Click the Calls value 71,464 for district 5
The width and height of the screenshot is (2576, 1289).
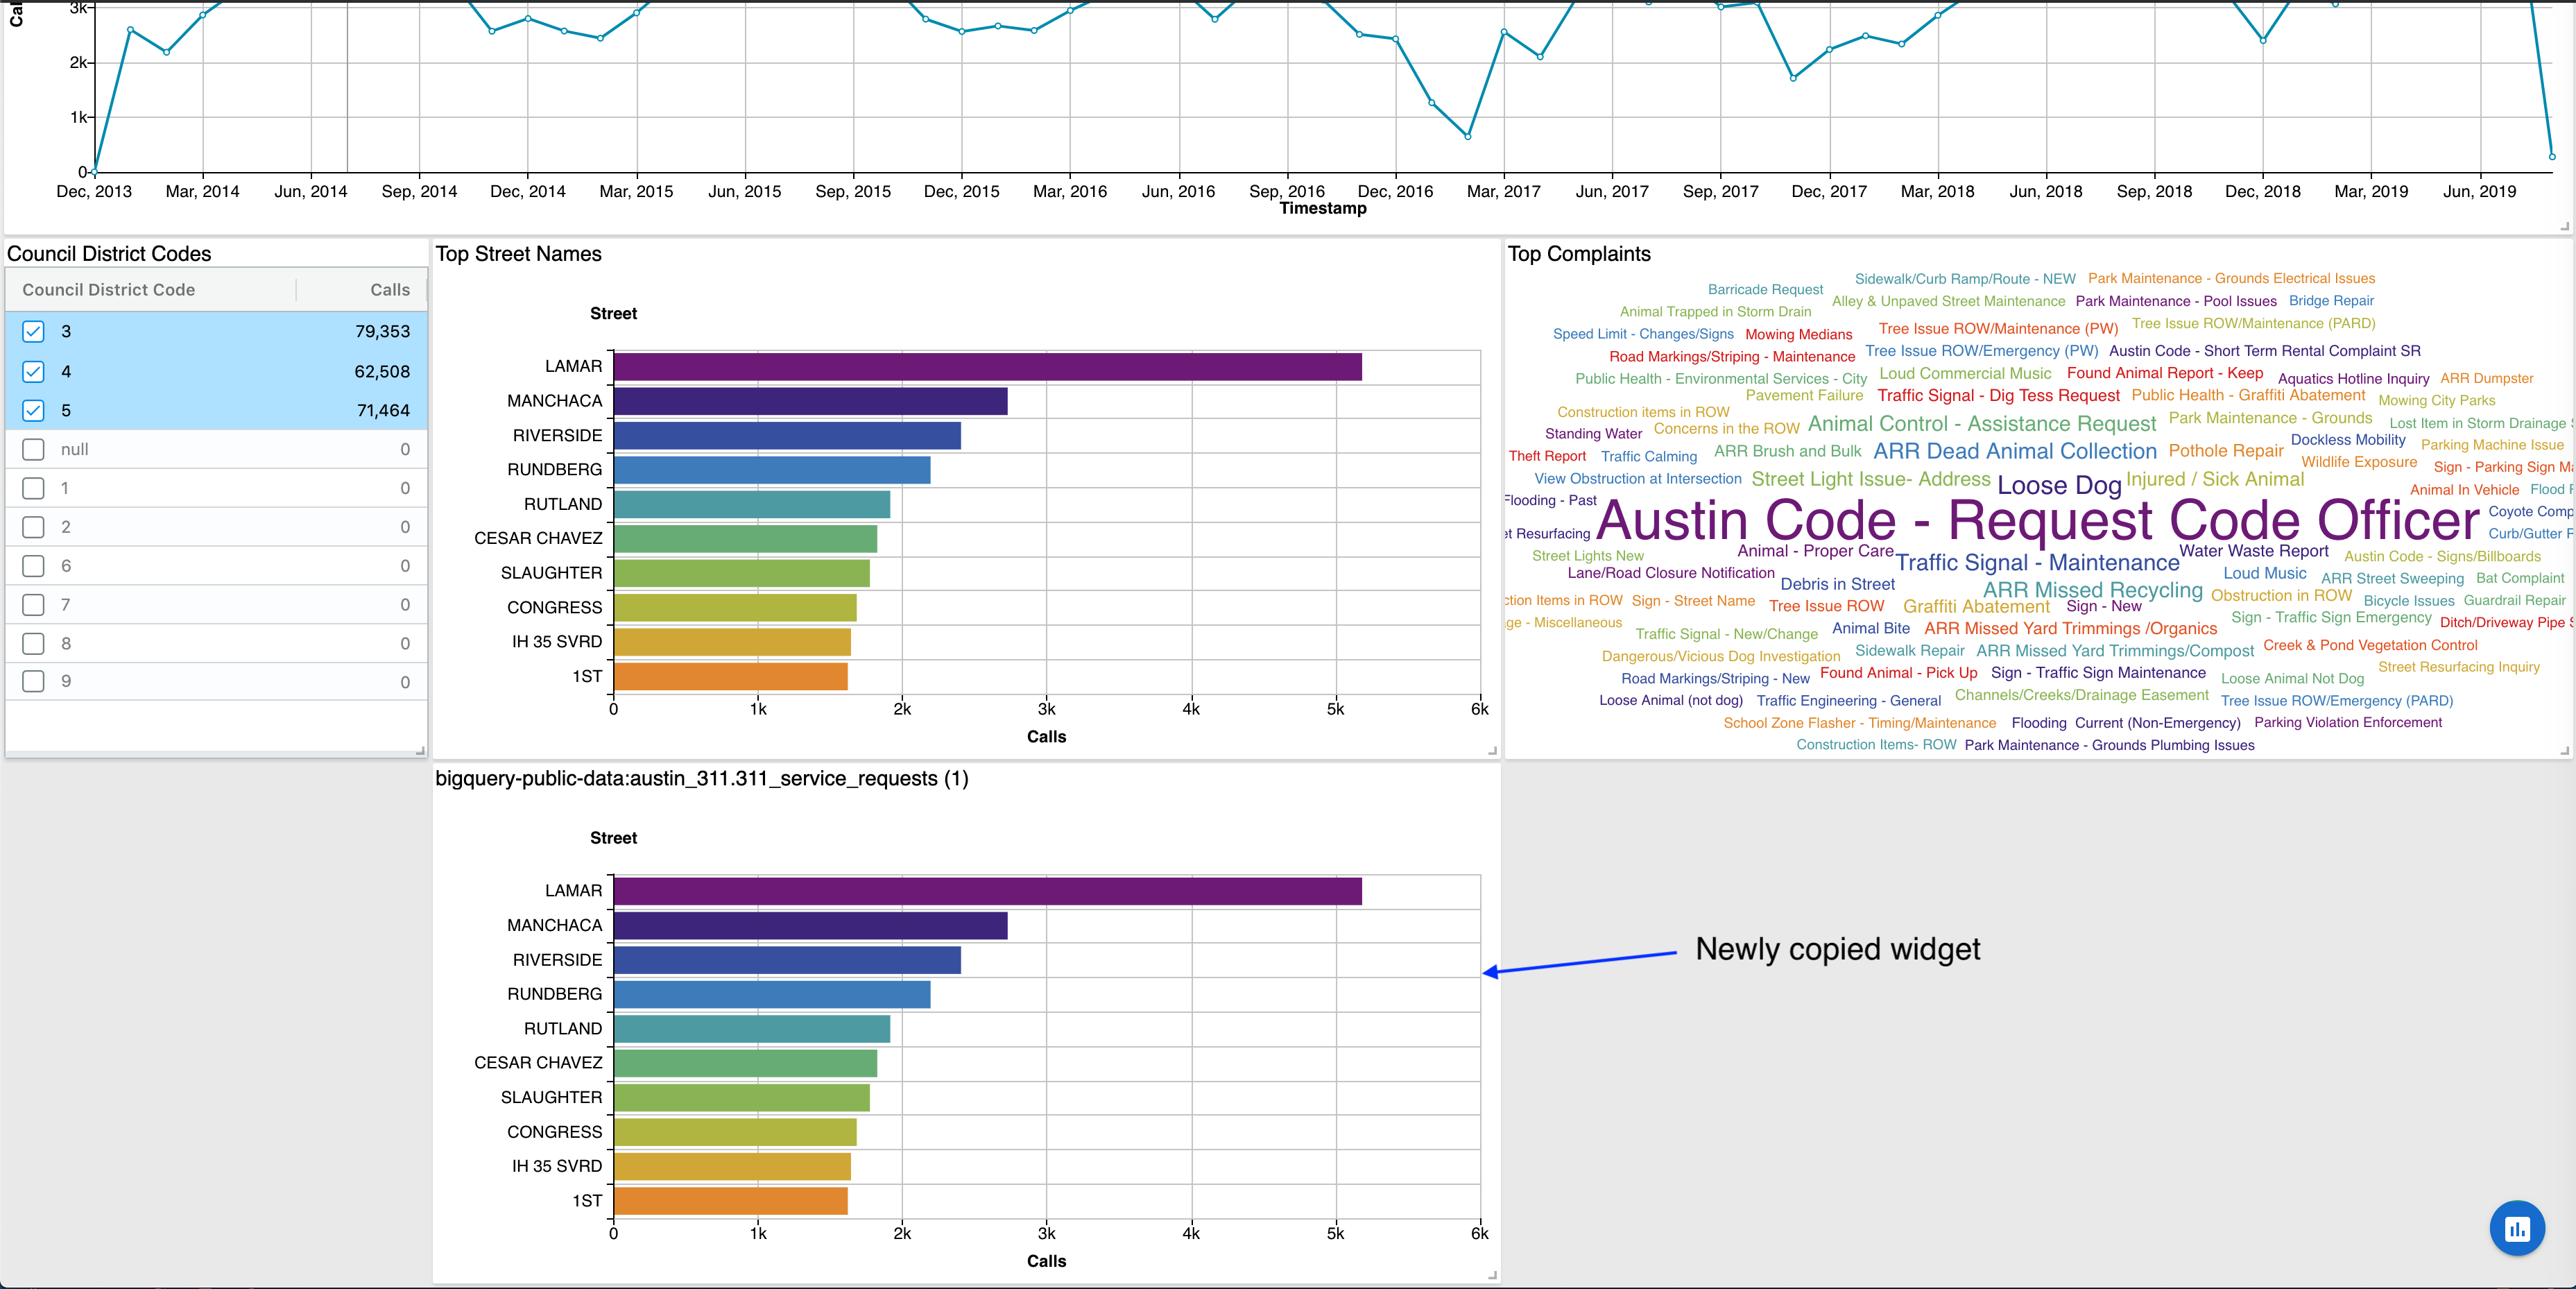[383, 410]
